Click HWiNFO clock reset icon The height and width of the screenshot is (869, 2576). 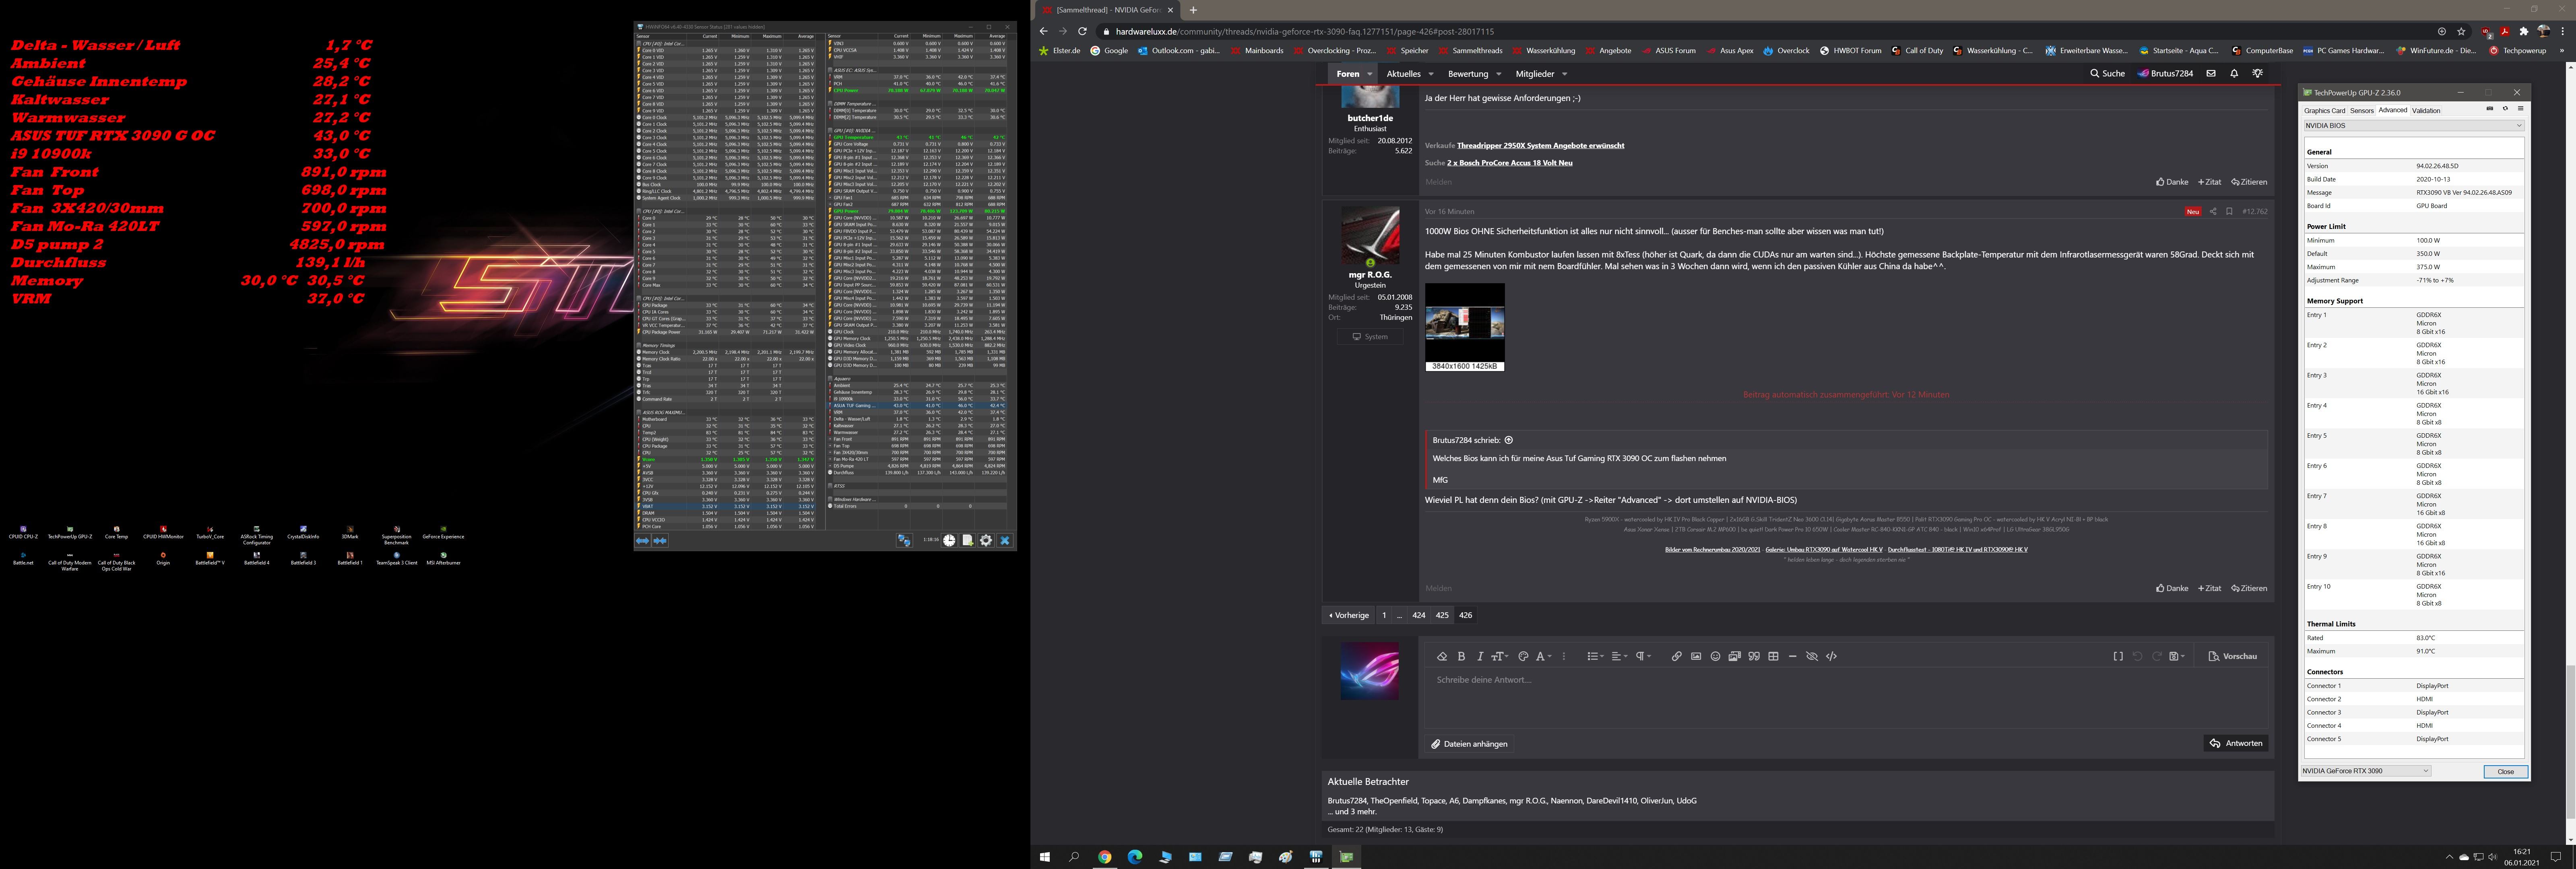pos(949,541)
